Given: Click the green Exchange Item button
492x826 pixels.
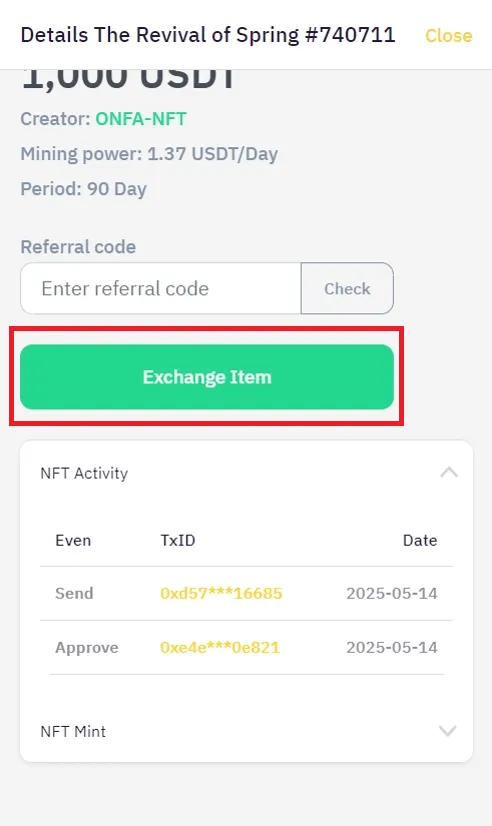Looking at the screenshot, I should [x=207, y=377].
